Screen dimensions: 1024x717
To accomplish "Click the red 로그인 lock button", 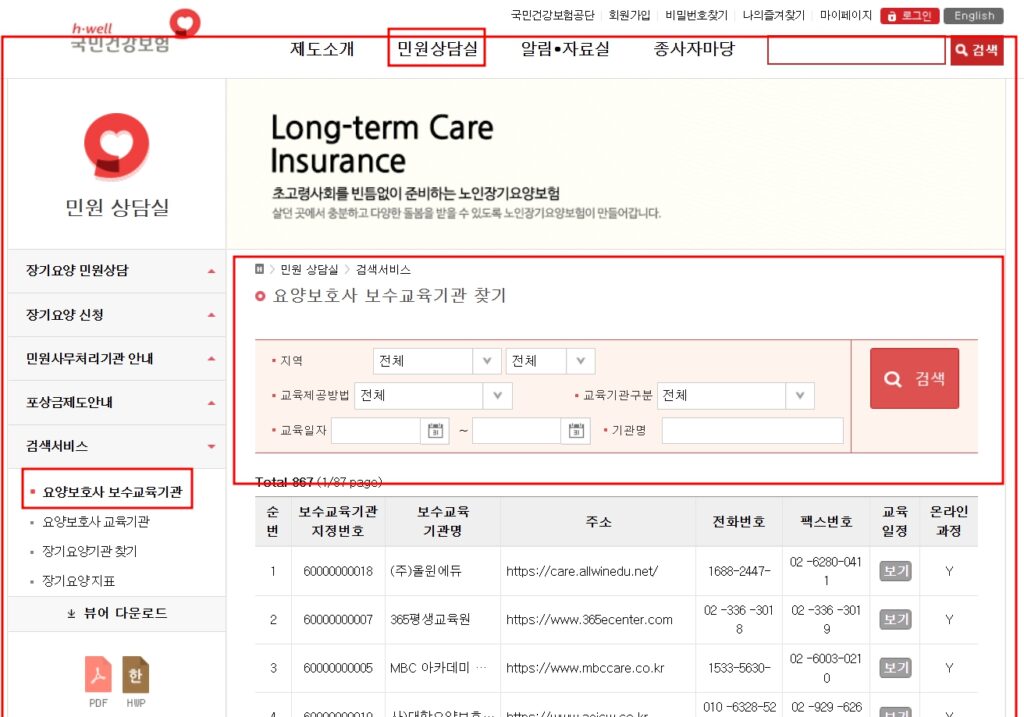I will pyautogui.click(x=909, y=16).
